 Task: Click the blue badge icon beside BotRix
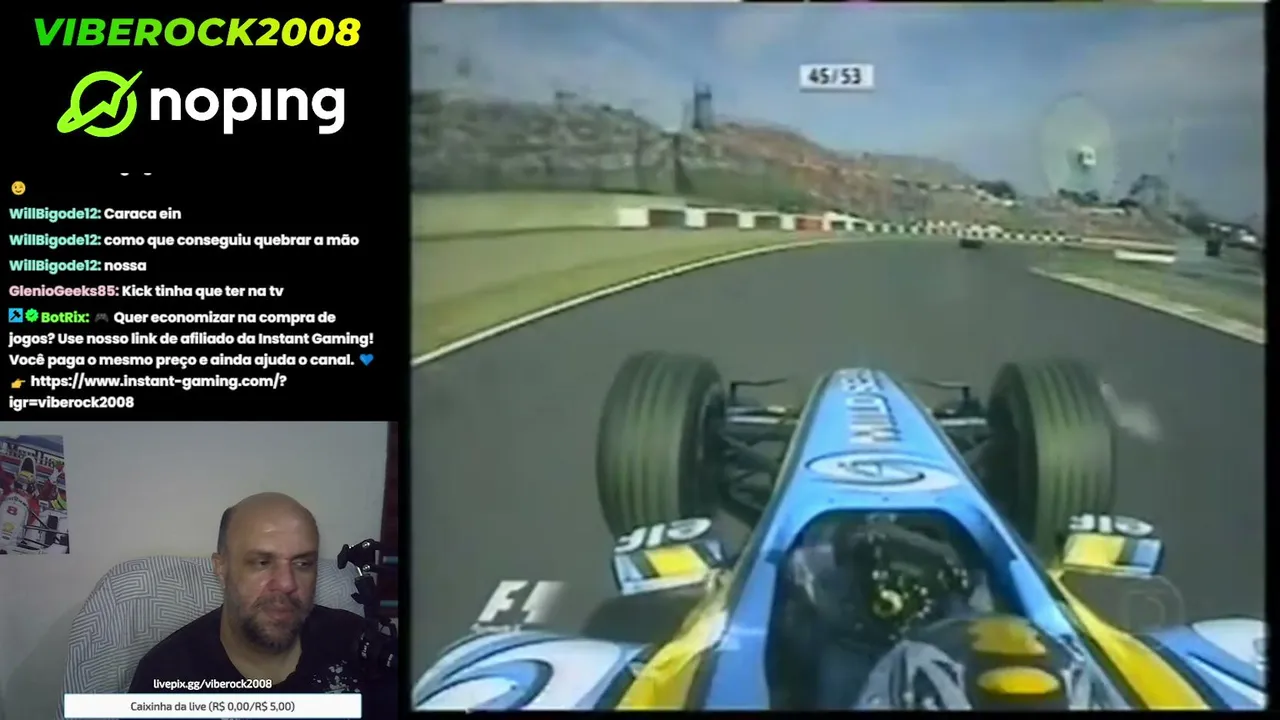(x=15, y=317)
